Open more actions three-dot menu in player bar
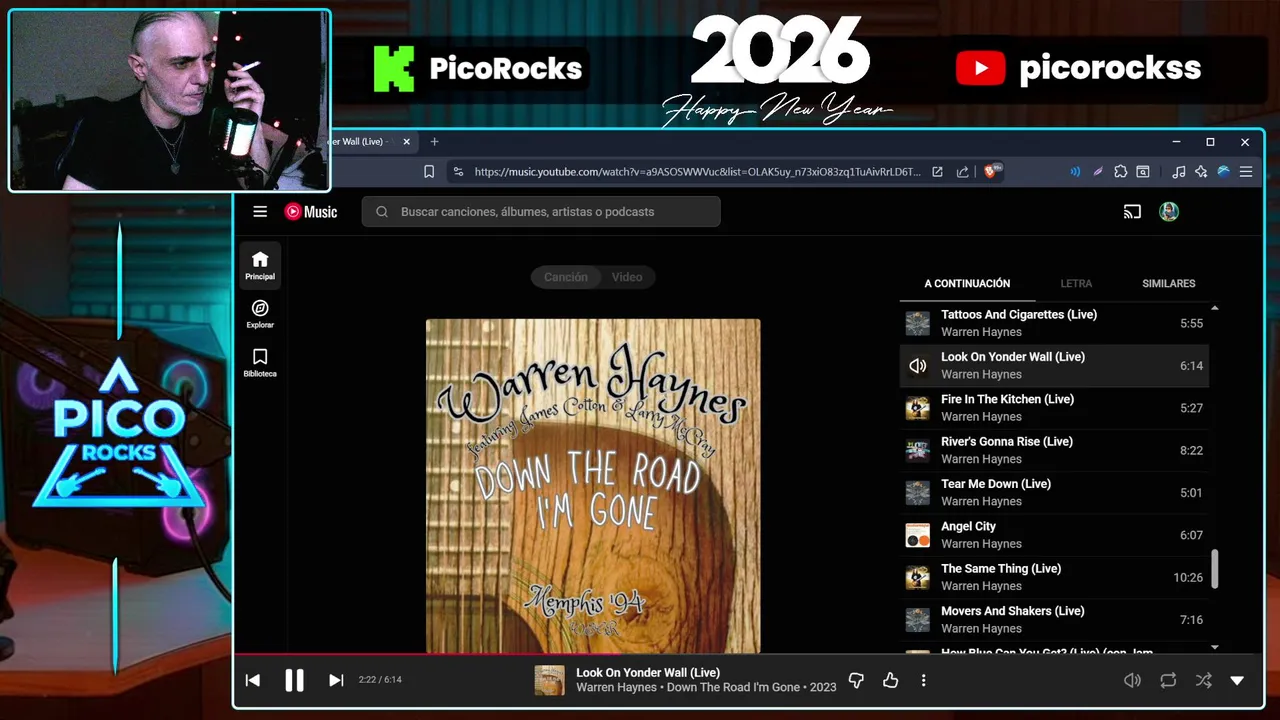1280x720 pixels. [x=923, y=680]
